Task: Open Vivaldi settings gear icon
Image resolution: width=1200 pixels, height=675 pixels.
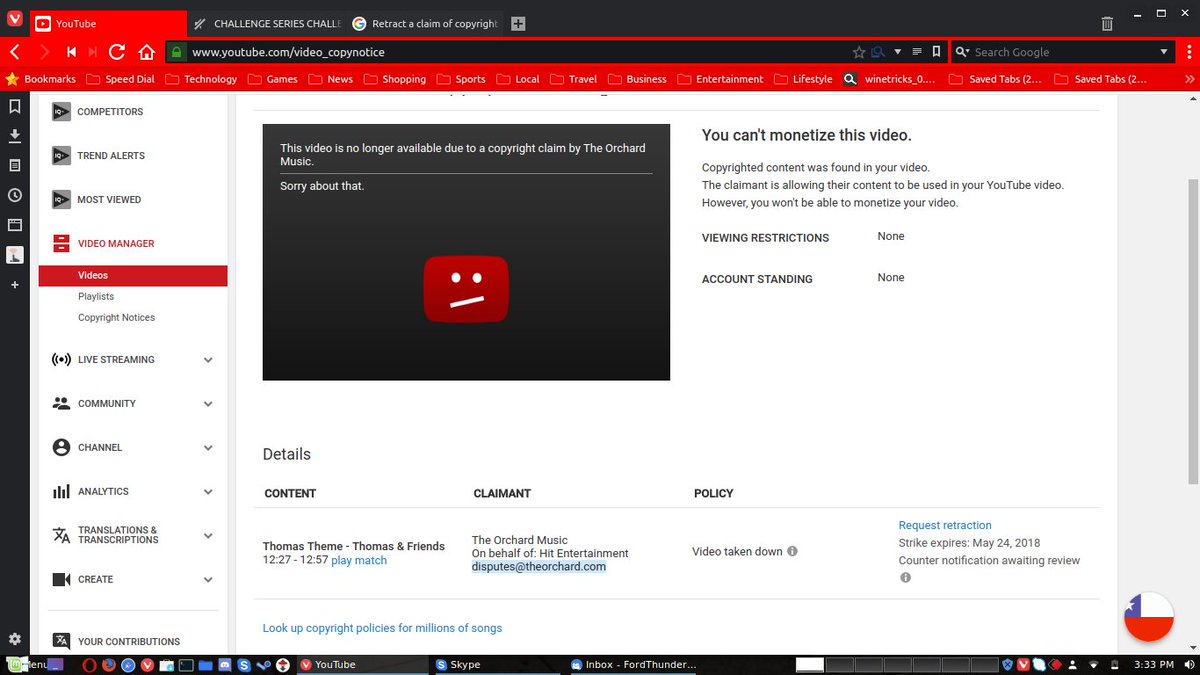Action: pos(14,639)
